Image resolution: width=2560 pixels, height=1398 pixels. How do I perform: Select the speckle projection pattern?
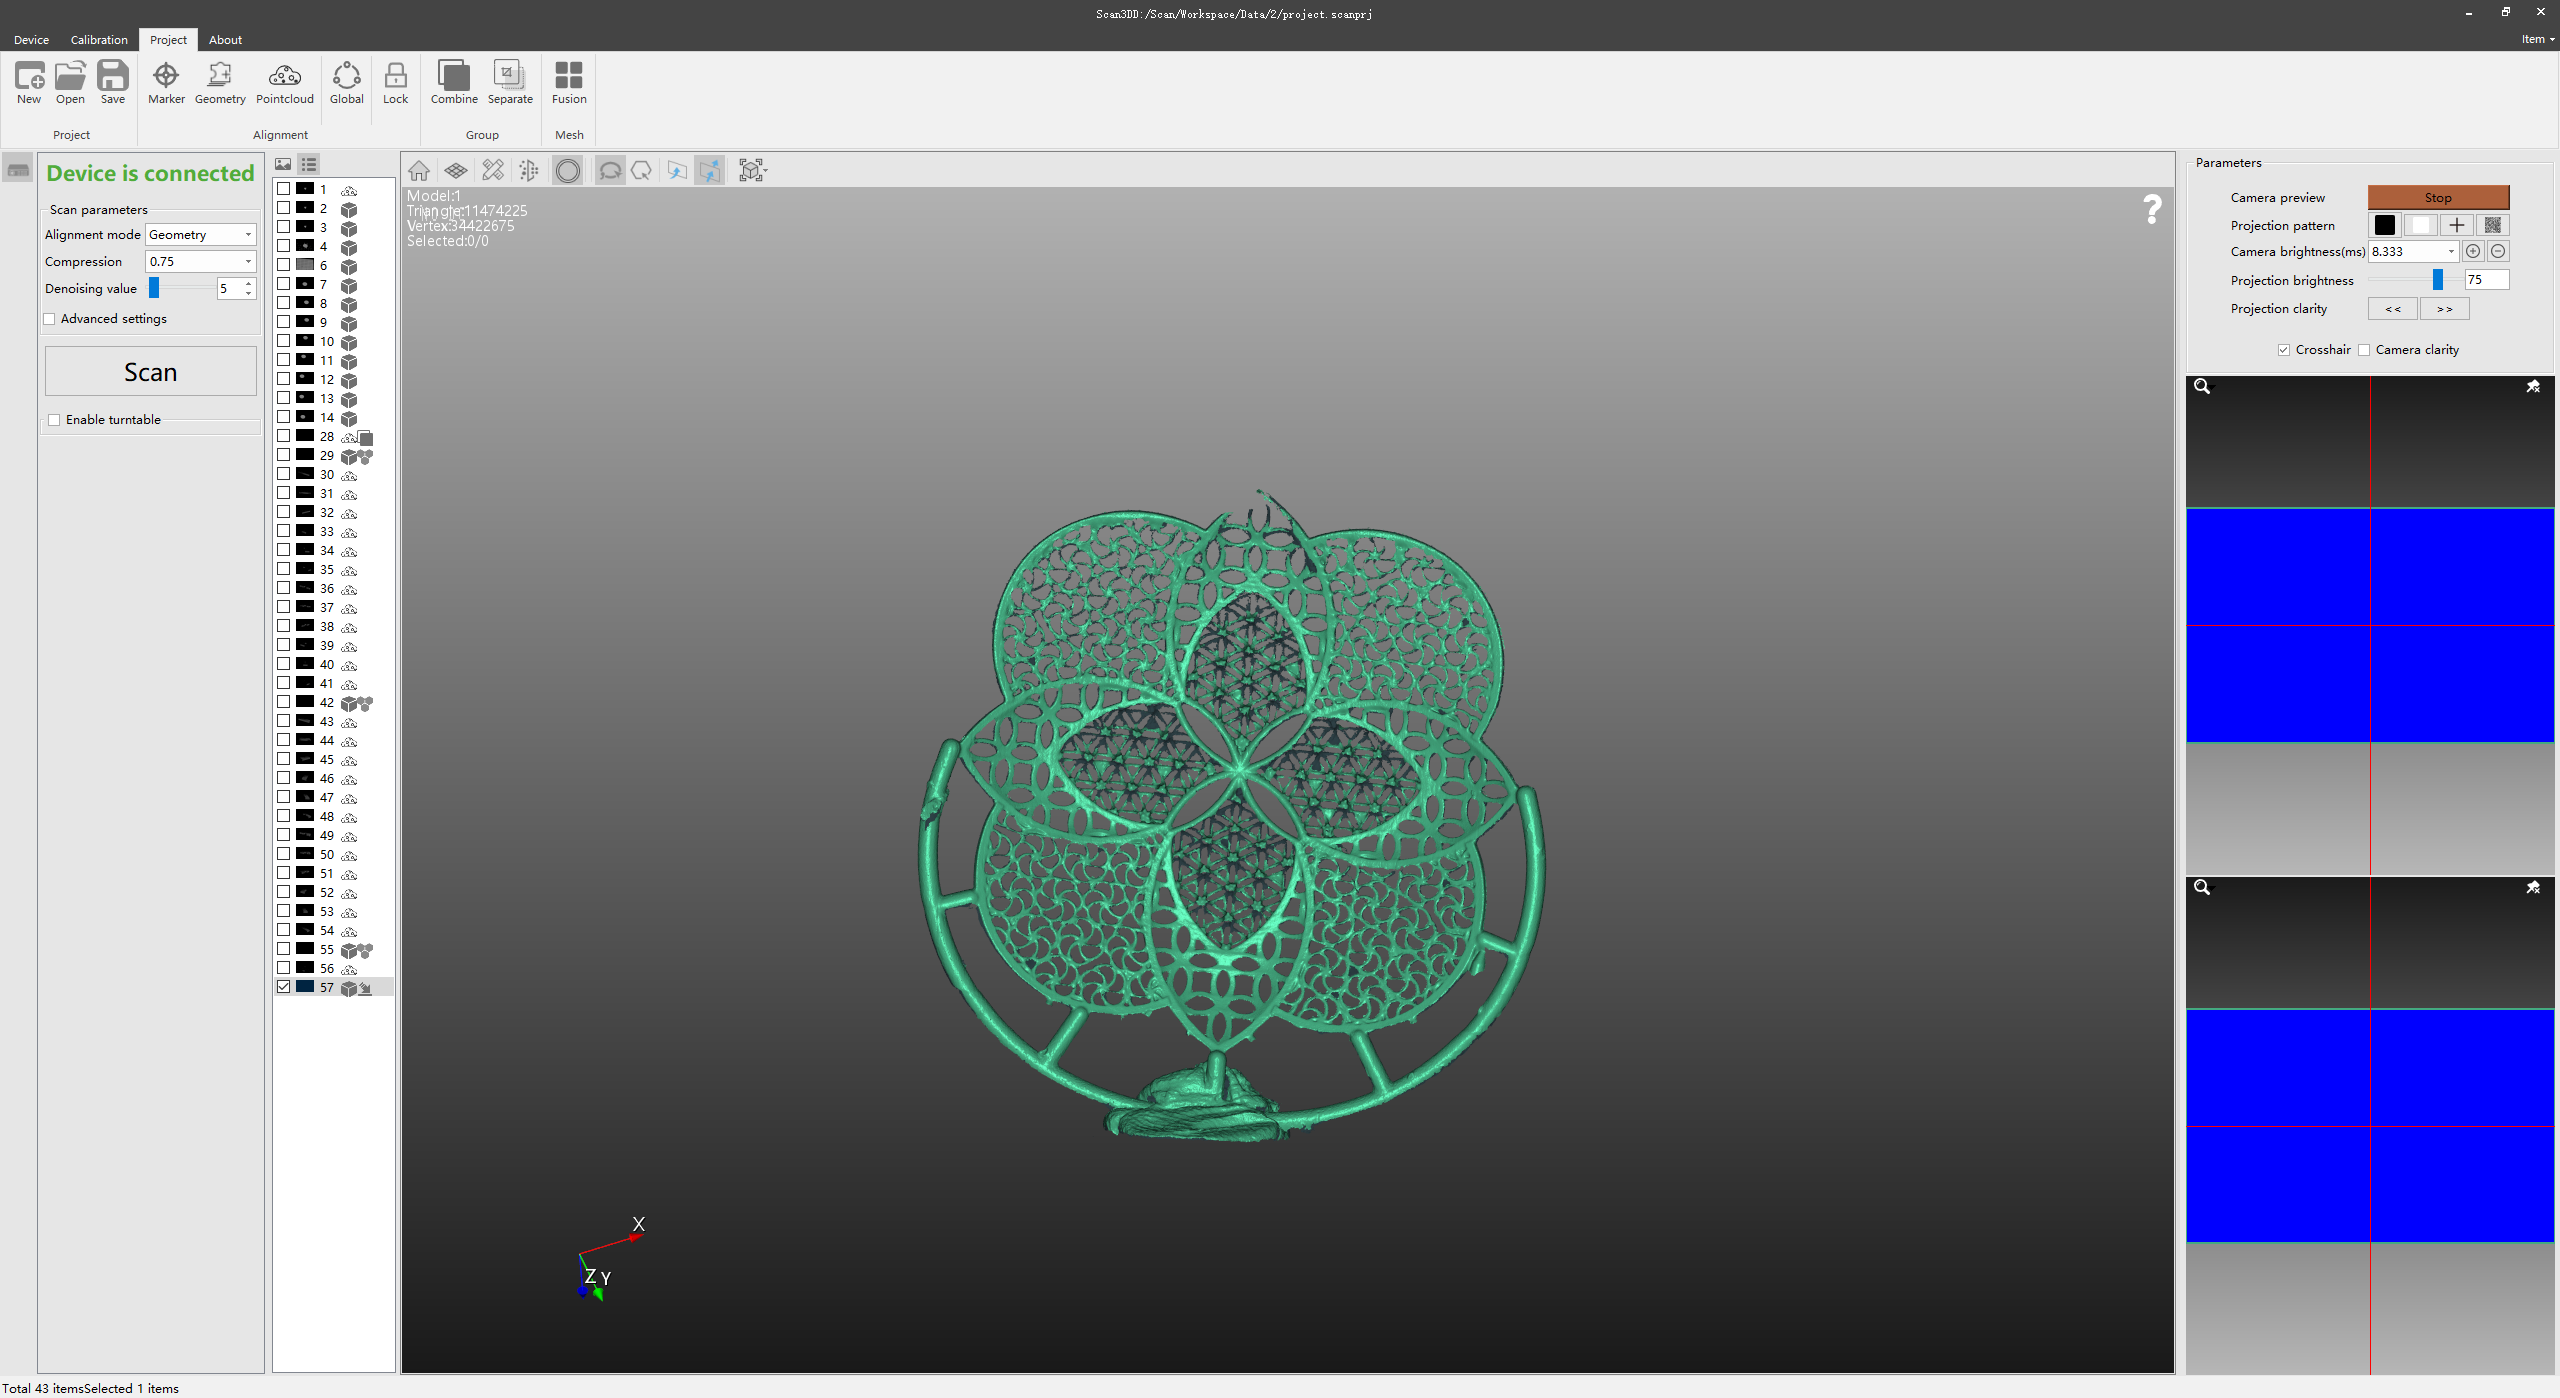tap(2493, 225)
